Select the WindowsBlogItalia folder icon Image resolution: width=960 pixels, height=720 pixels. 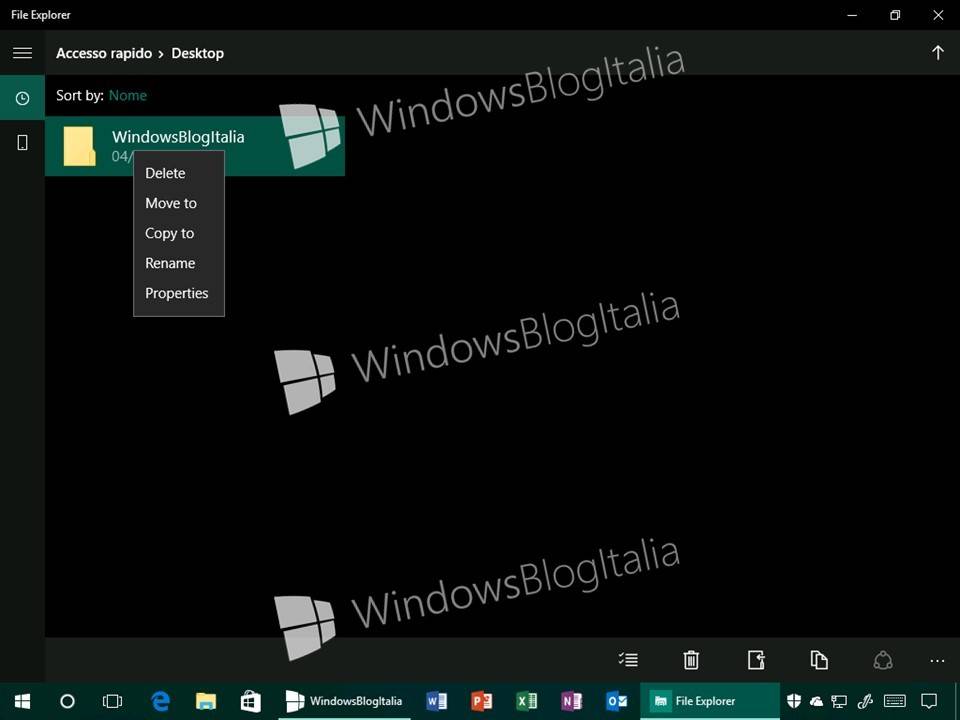(x=80, y=146)
